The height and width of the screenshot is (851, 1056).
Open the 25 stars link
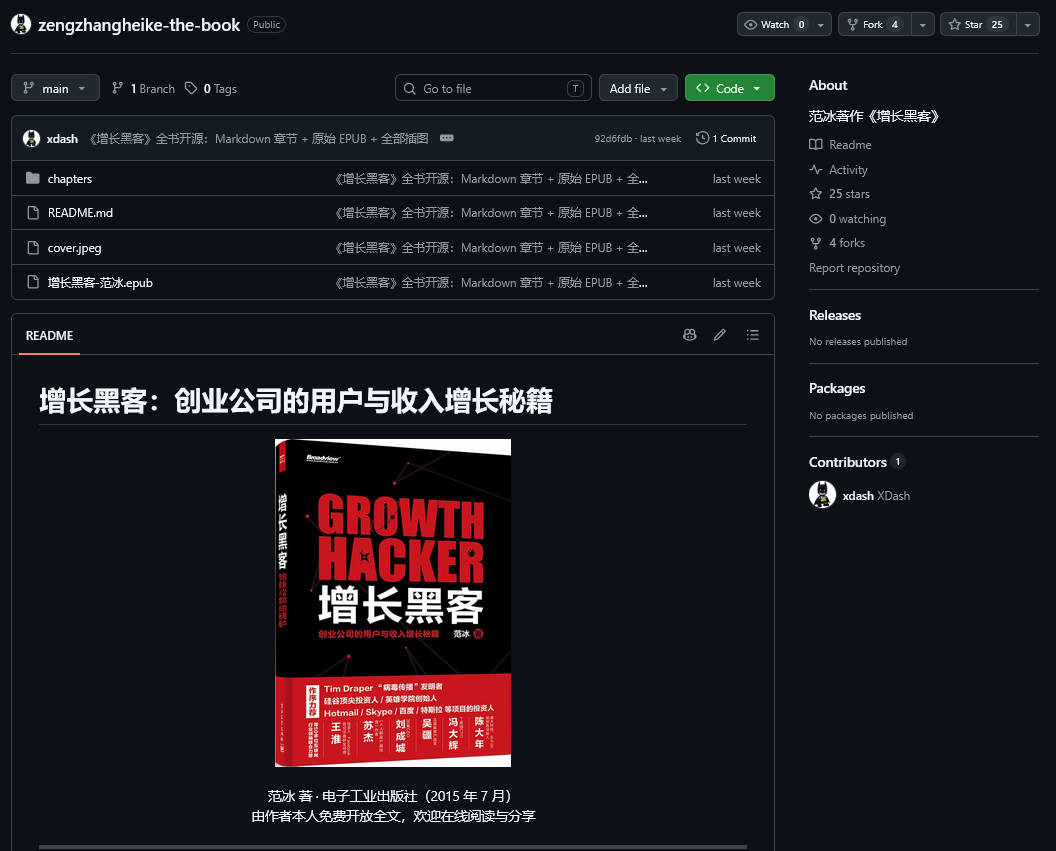(849, 194)
